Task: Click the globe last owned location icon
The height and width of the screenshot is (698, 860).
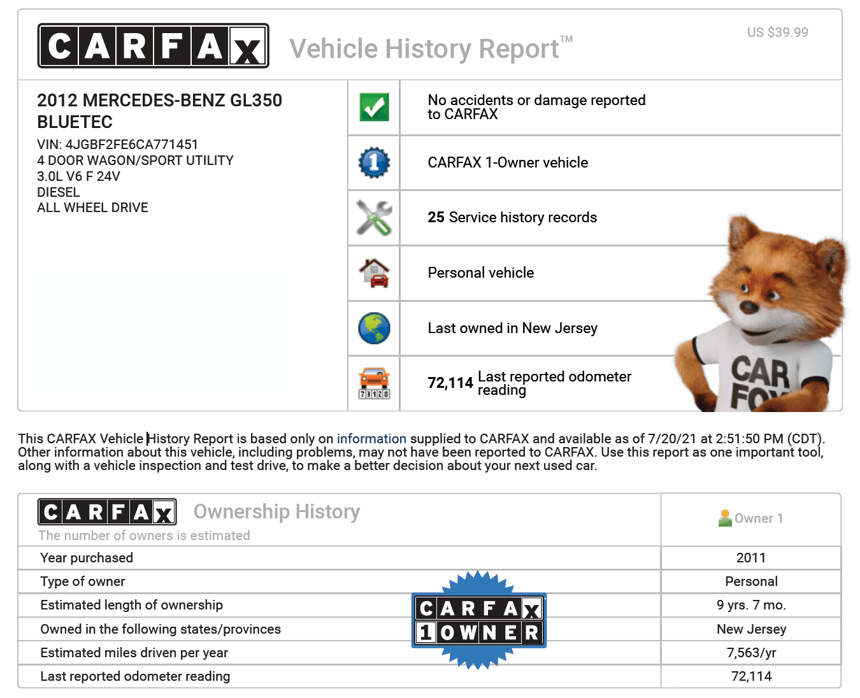Action: [x=374, y=328]
